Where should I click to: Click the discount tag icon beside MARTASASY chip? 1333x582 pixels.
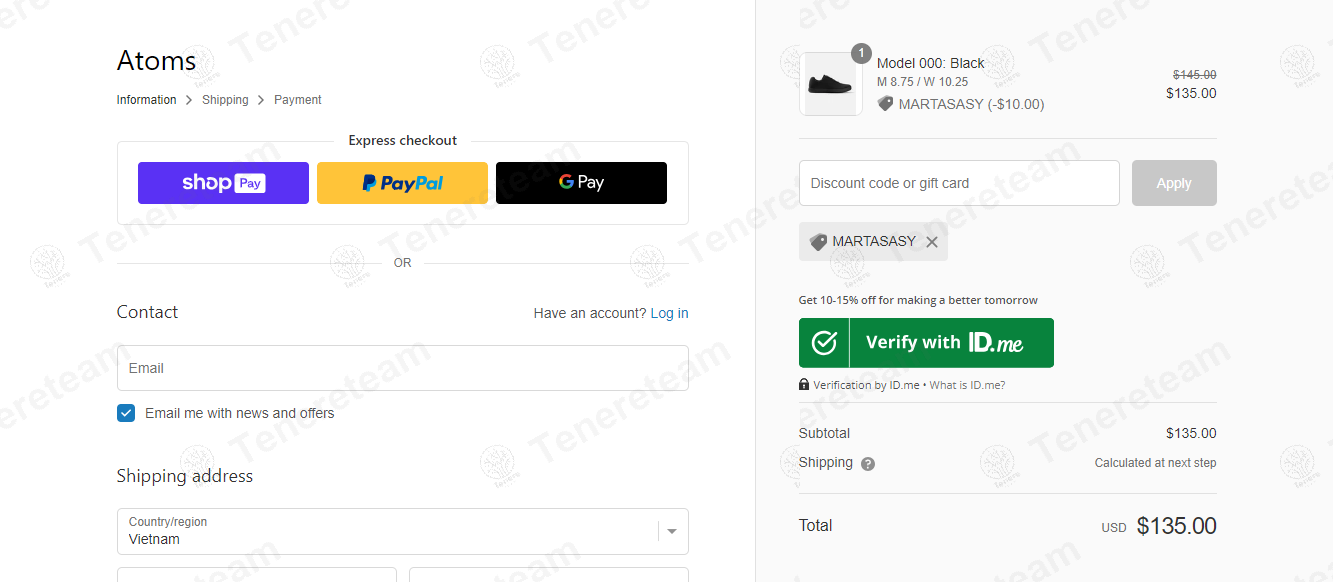818,242
